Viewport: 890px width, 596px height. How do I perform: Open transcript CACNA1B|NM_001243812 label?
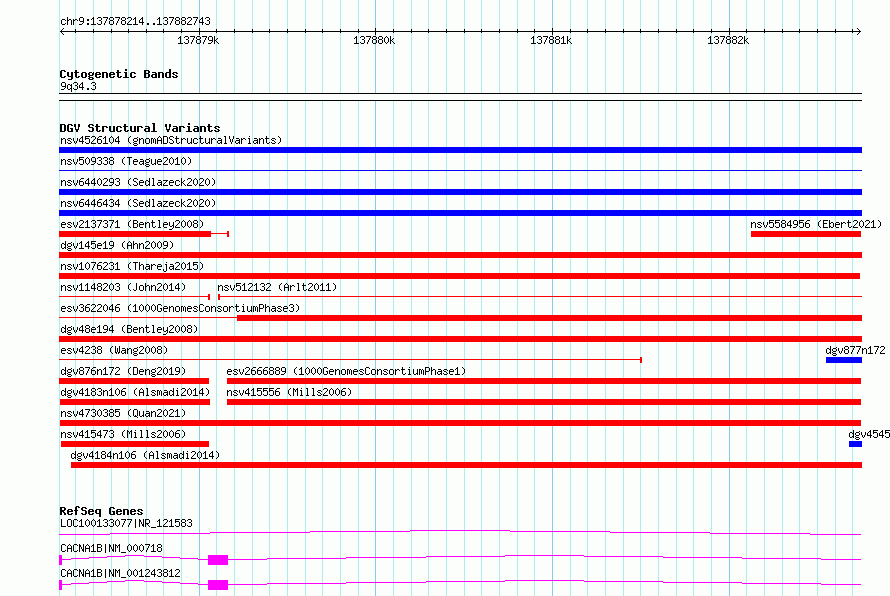click(120, 573)
